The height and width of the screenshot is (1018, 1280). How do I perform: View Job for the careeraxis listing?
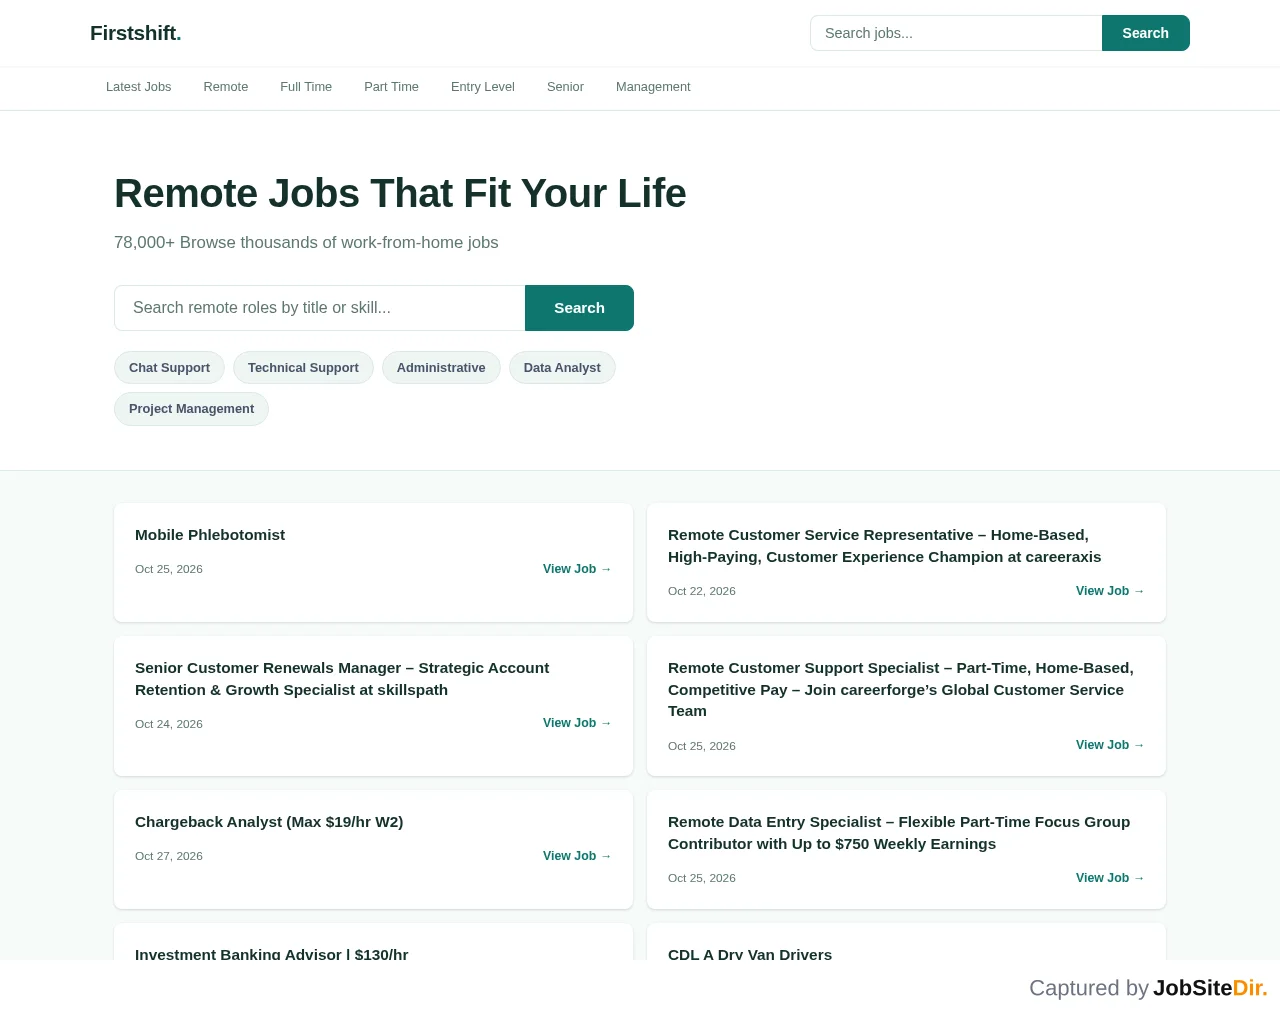1110,591
